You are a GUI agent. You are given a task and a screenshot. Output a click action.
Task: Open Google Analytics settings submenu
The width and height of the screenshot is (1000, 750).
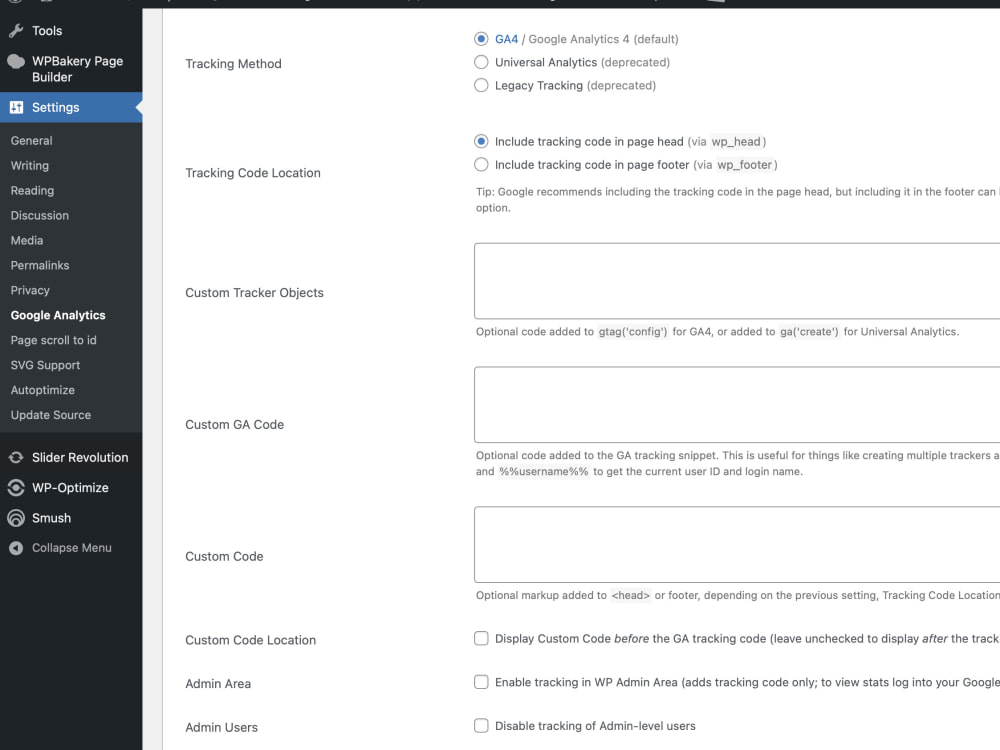pyautogui.click(x=58, y=315)
